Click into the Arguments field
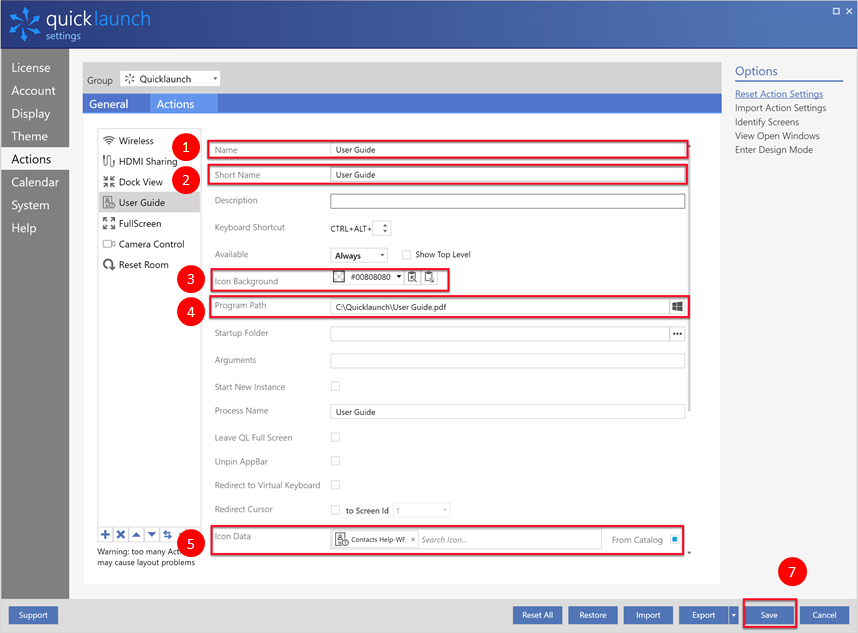This screenshot has width=858, height=633. [x=508, y=361]
